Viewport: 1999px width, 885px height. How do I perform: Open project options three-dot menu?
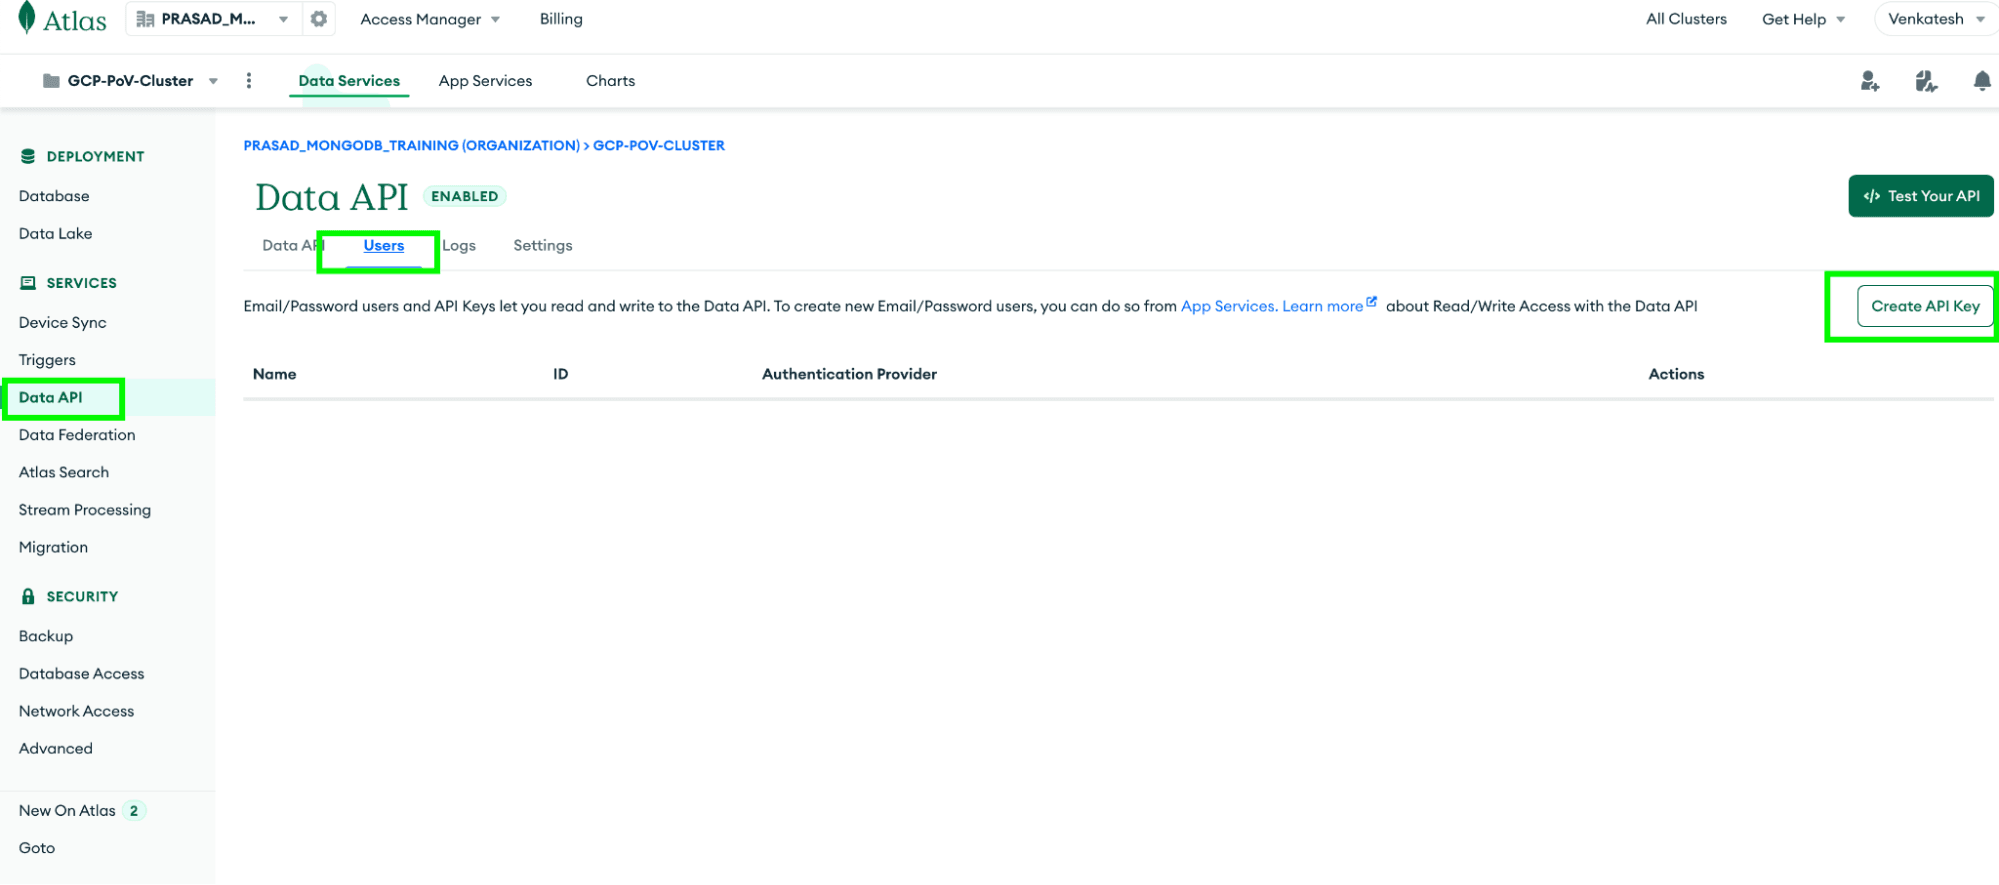(x=249, y=81)
